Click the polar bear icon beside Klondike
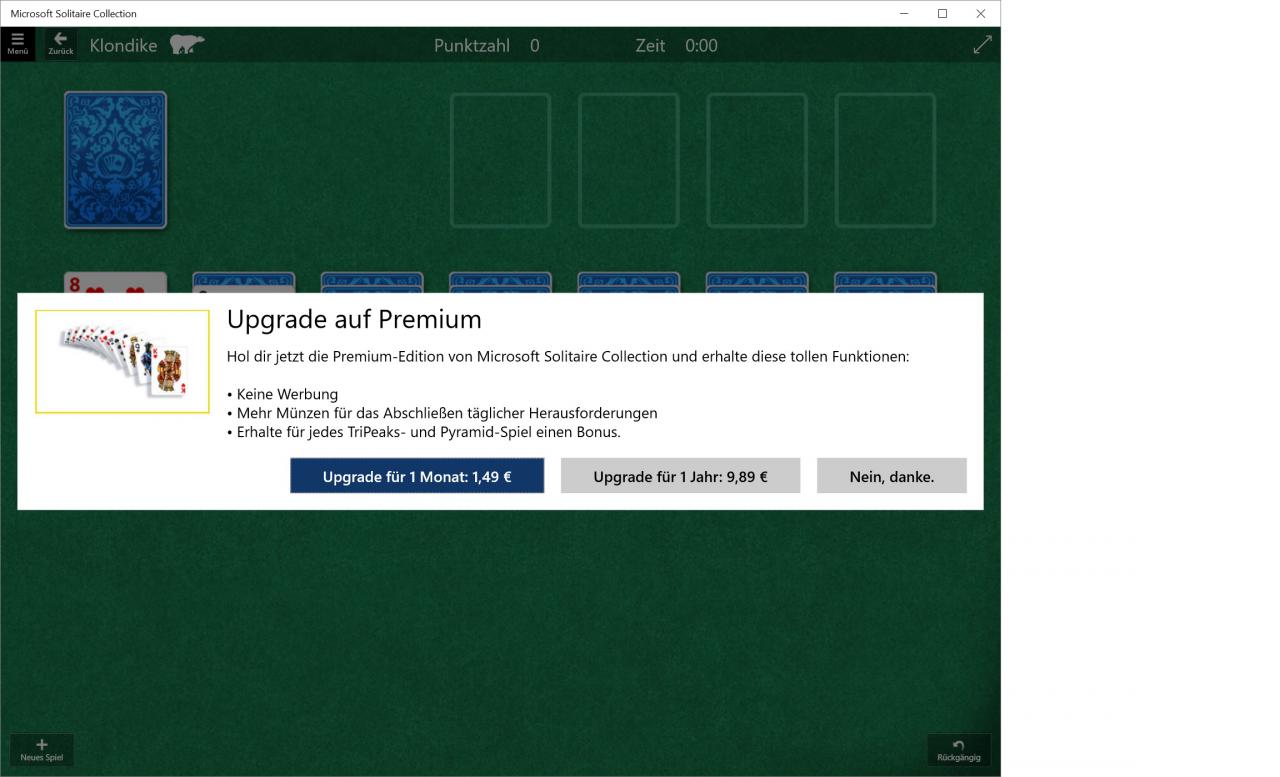 187,44
